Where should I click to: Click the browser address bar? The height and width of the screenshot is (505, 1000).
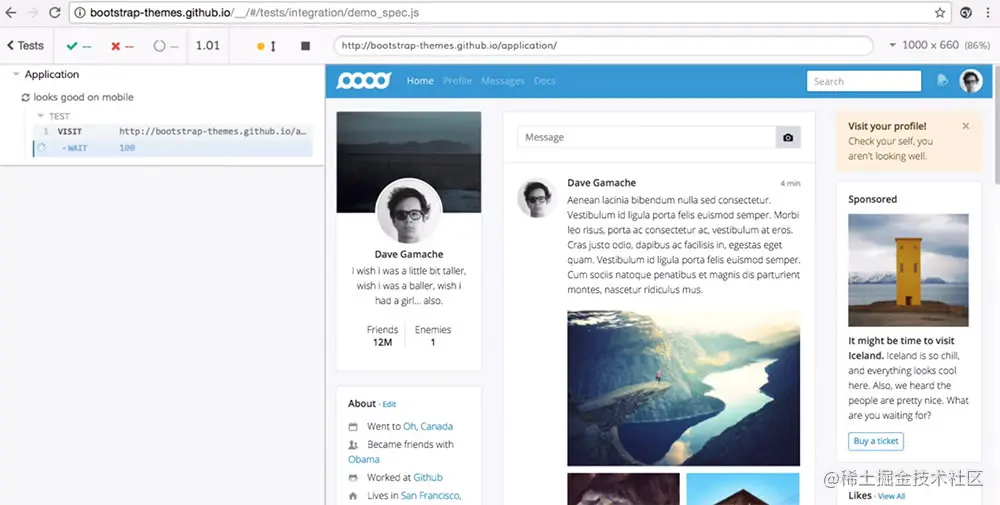click(510, 13)
